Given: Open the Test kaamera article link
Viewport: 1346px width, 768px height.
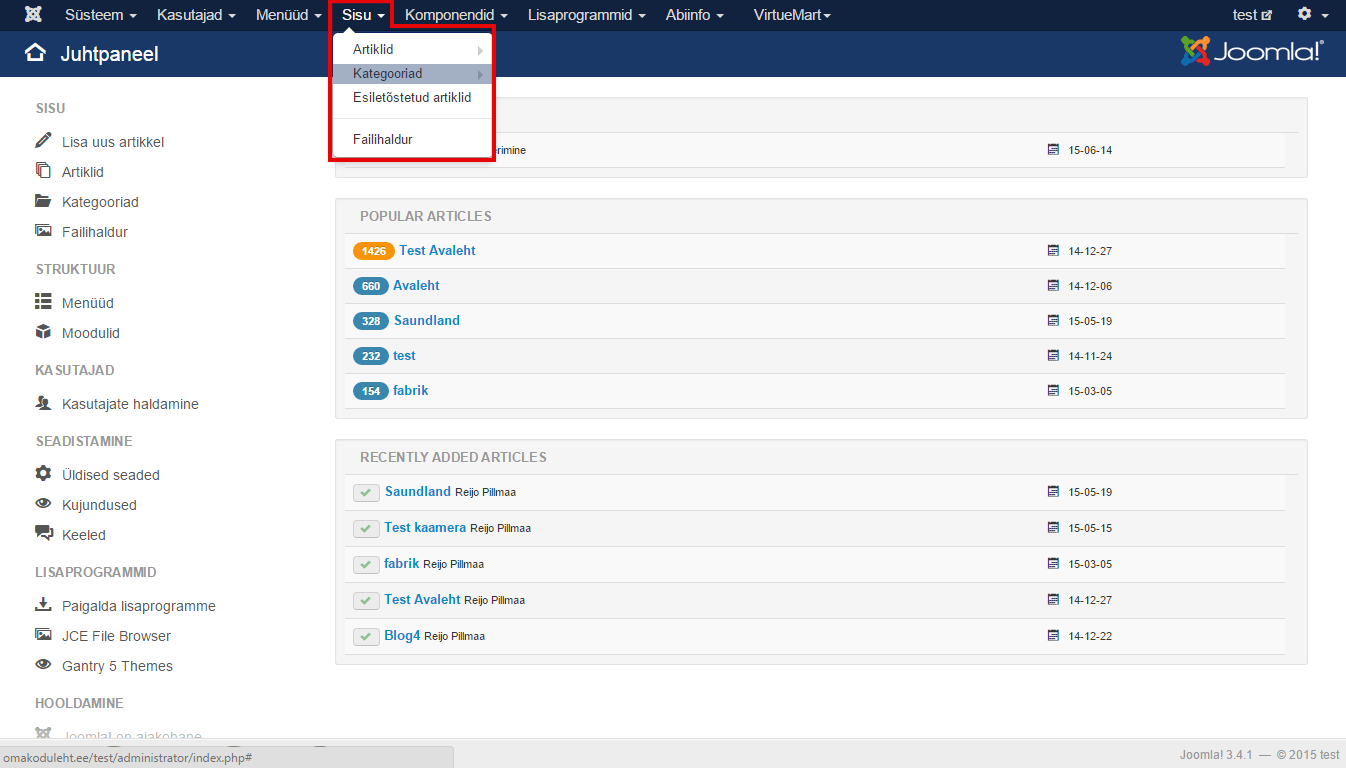Looking at the screenshot, I should (425, 527).
